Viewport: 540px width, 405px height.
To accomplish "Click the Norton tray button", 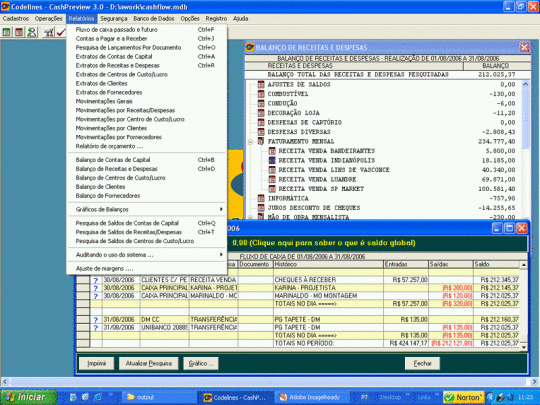I will tap(464, 397).
